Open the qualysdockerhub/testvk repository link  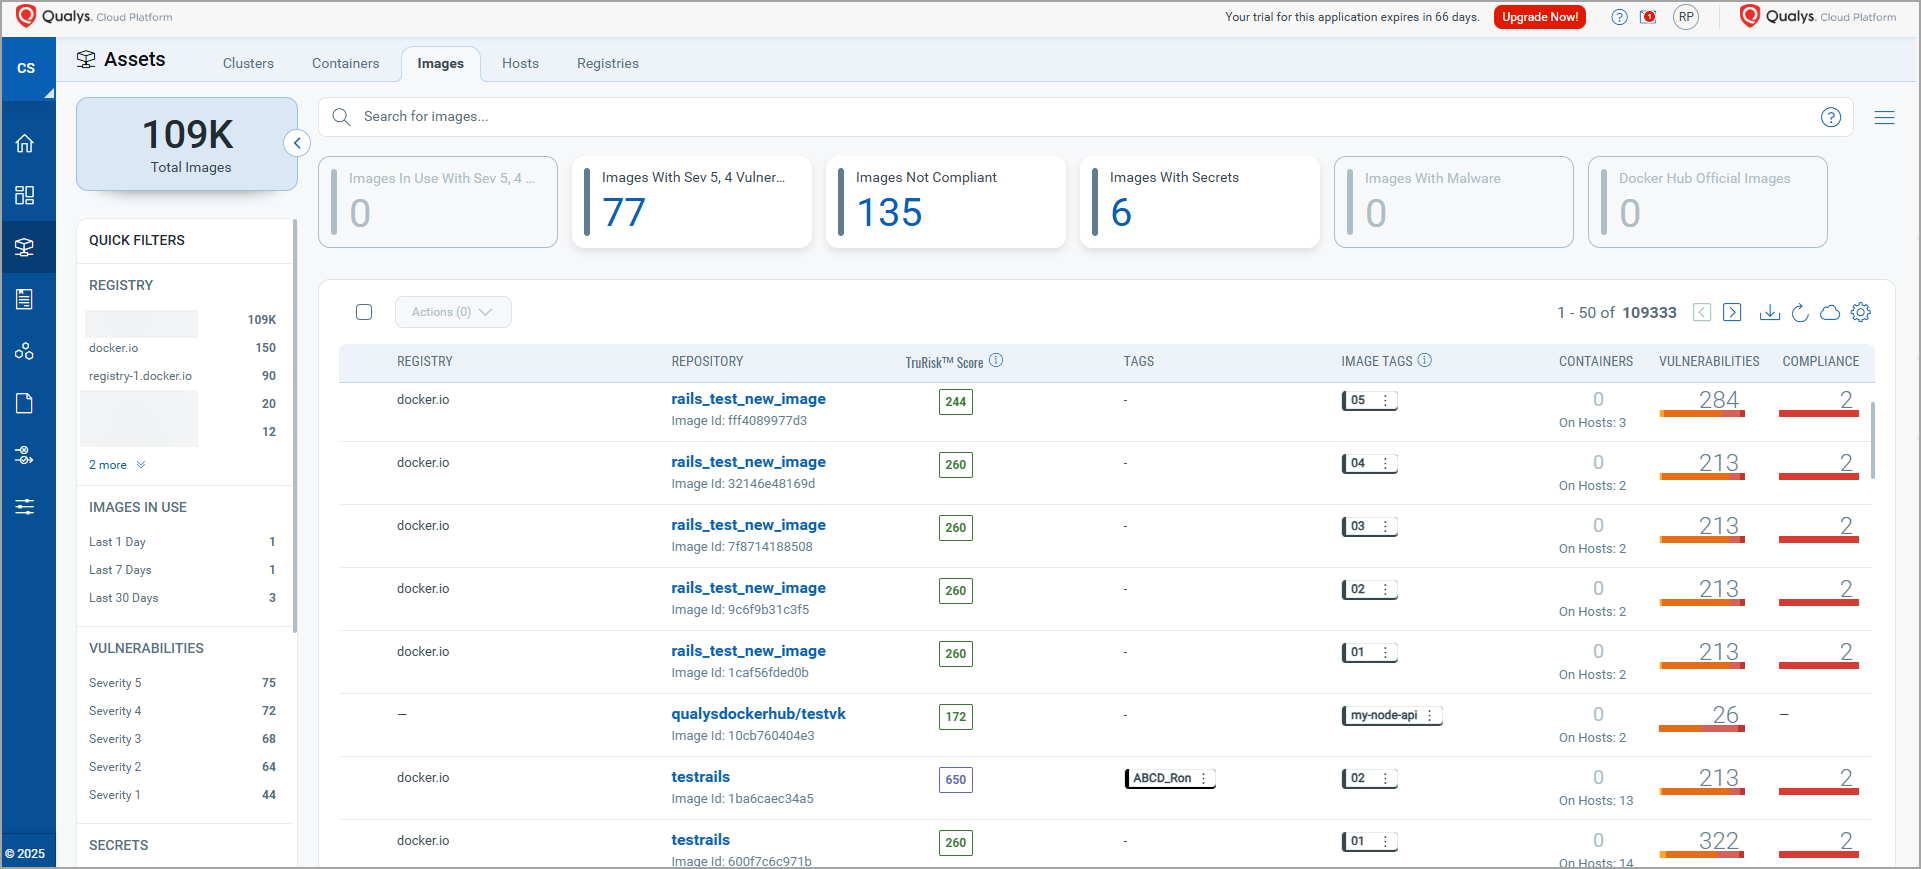tap(758, 714)
